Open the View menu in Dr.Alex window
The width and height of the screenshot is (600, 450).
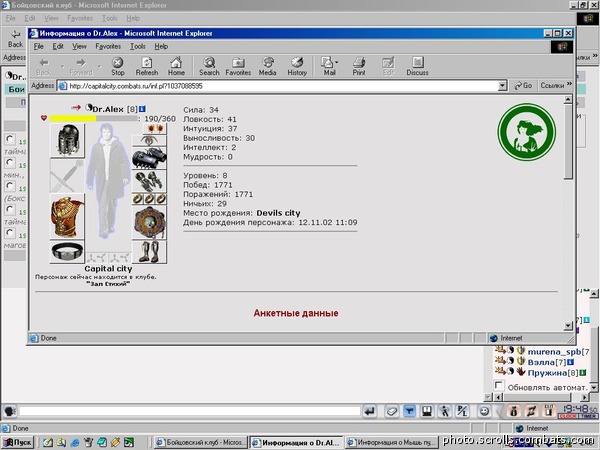coord(79,47)
